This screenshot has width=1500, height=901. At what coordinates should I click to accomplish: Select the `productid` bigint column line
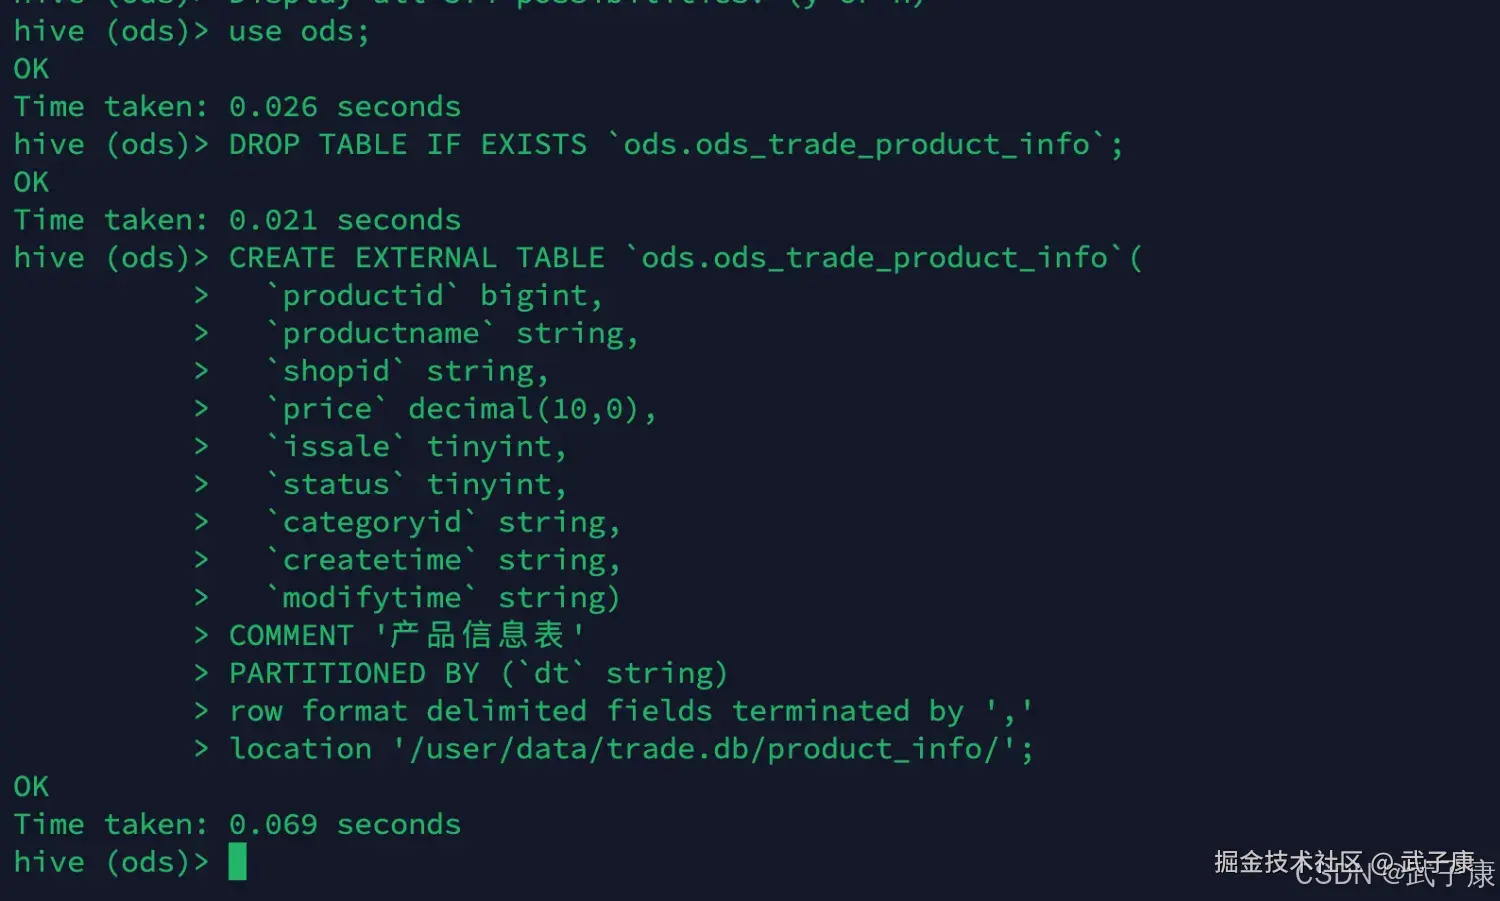434,296
